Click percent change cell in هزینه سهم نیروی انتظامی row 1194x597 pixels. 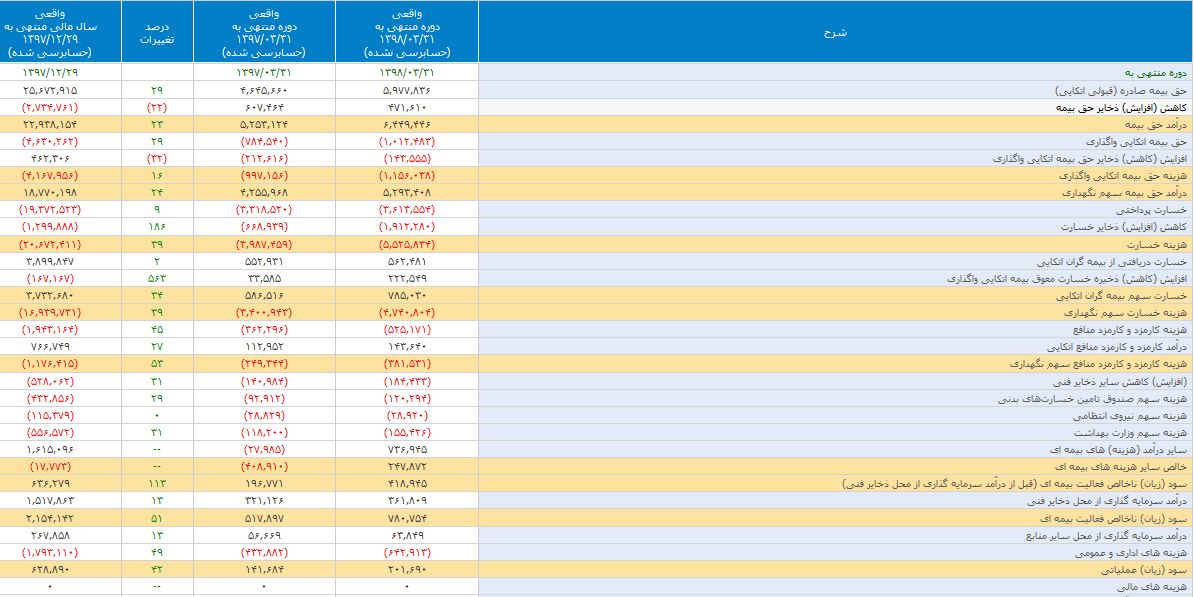click(x=157, y=416)
